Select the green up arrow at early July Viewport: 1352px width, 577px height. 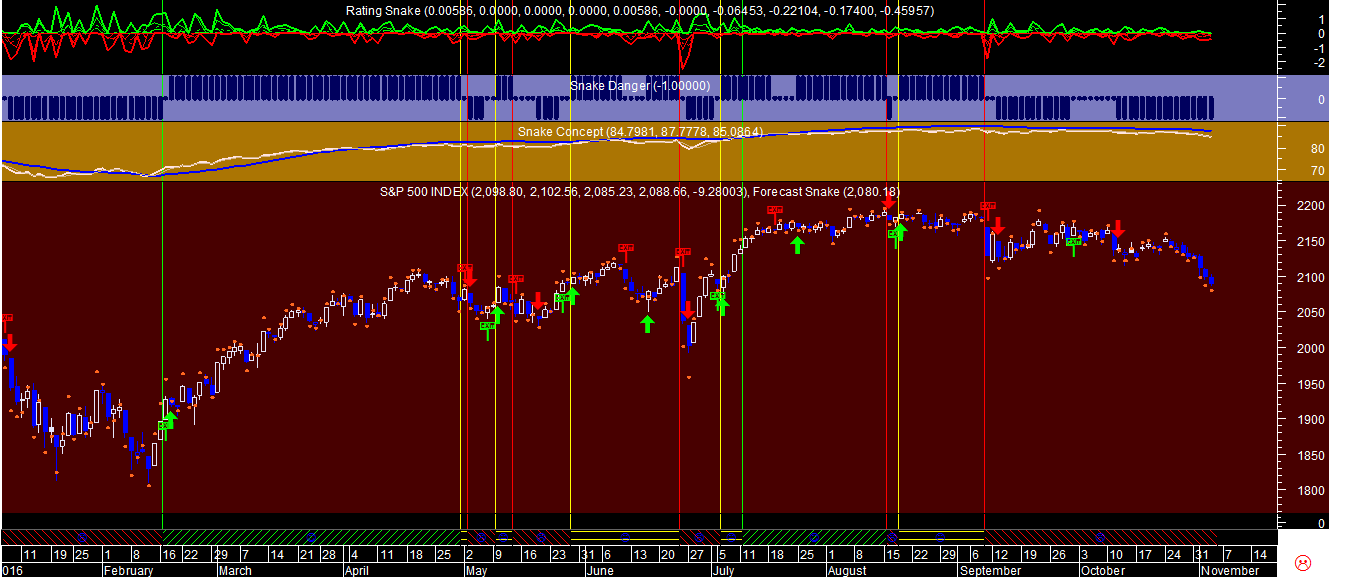tap(722, 307)
